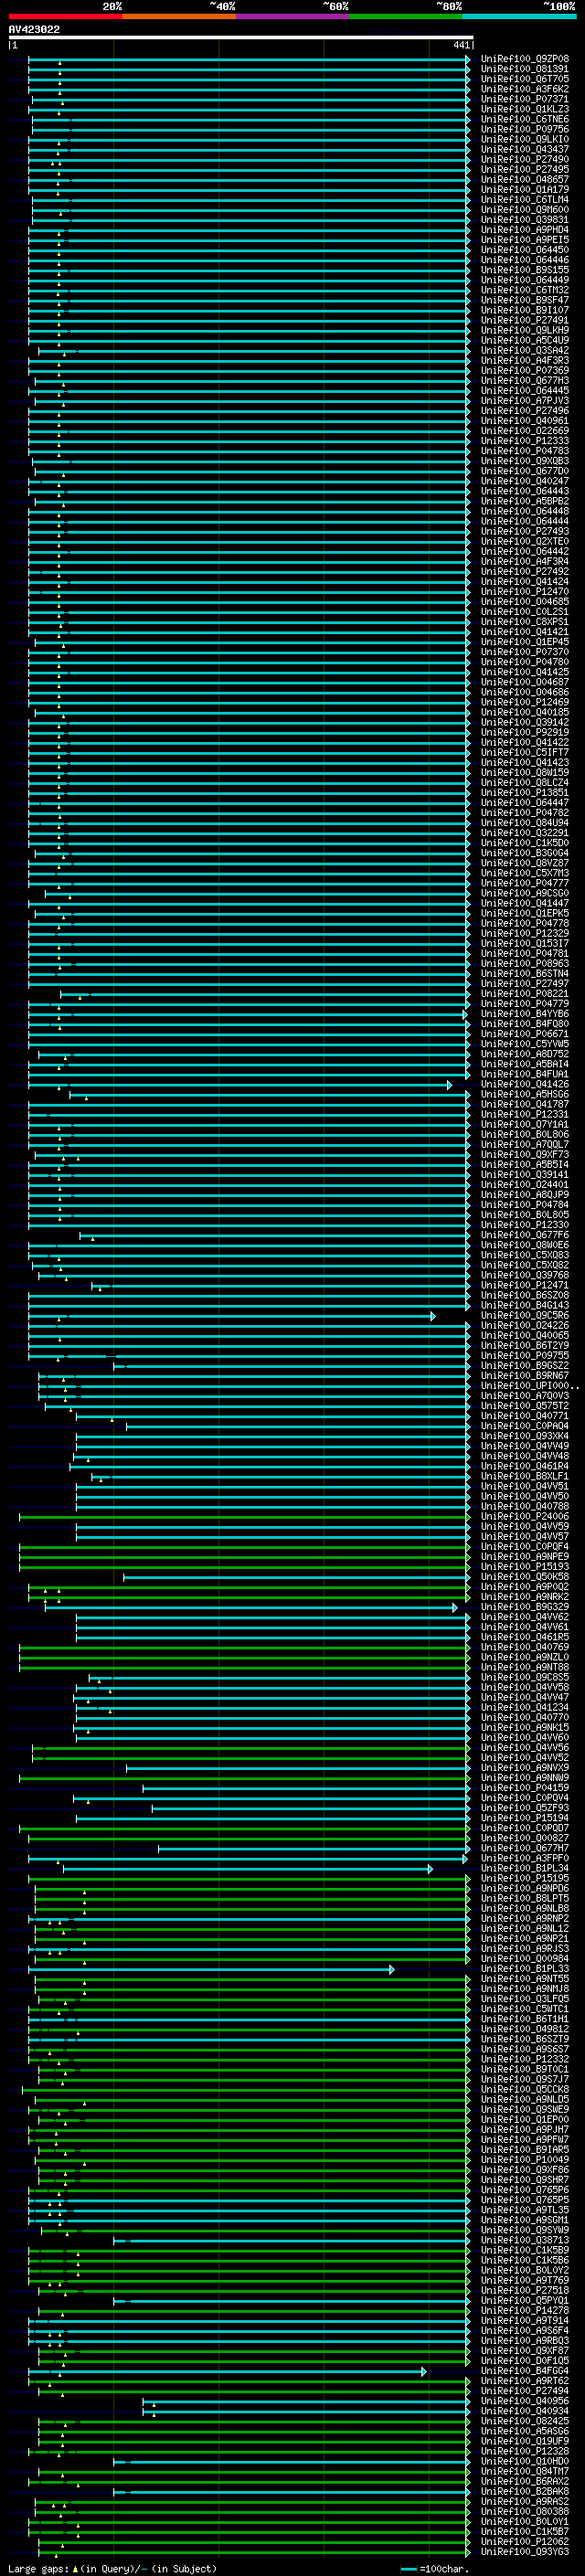Viewport: 585px width, 2576px height.
Task: Click label UniRef100_O24226
Action: pyautogui.click(x=525, y=1325)
